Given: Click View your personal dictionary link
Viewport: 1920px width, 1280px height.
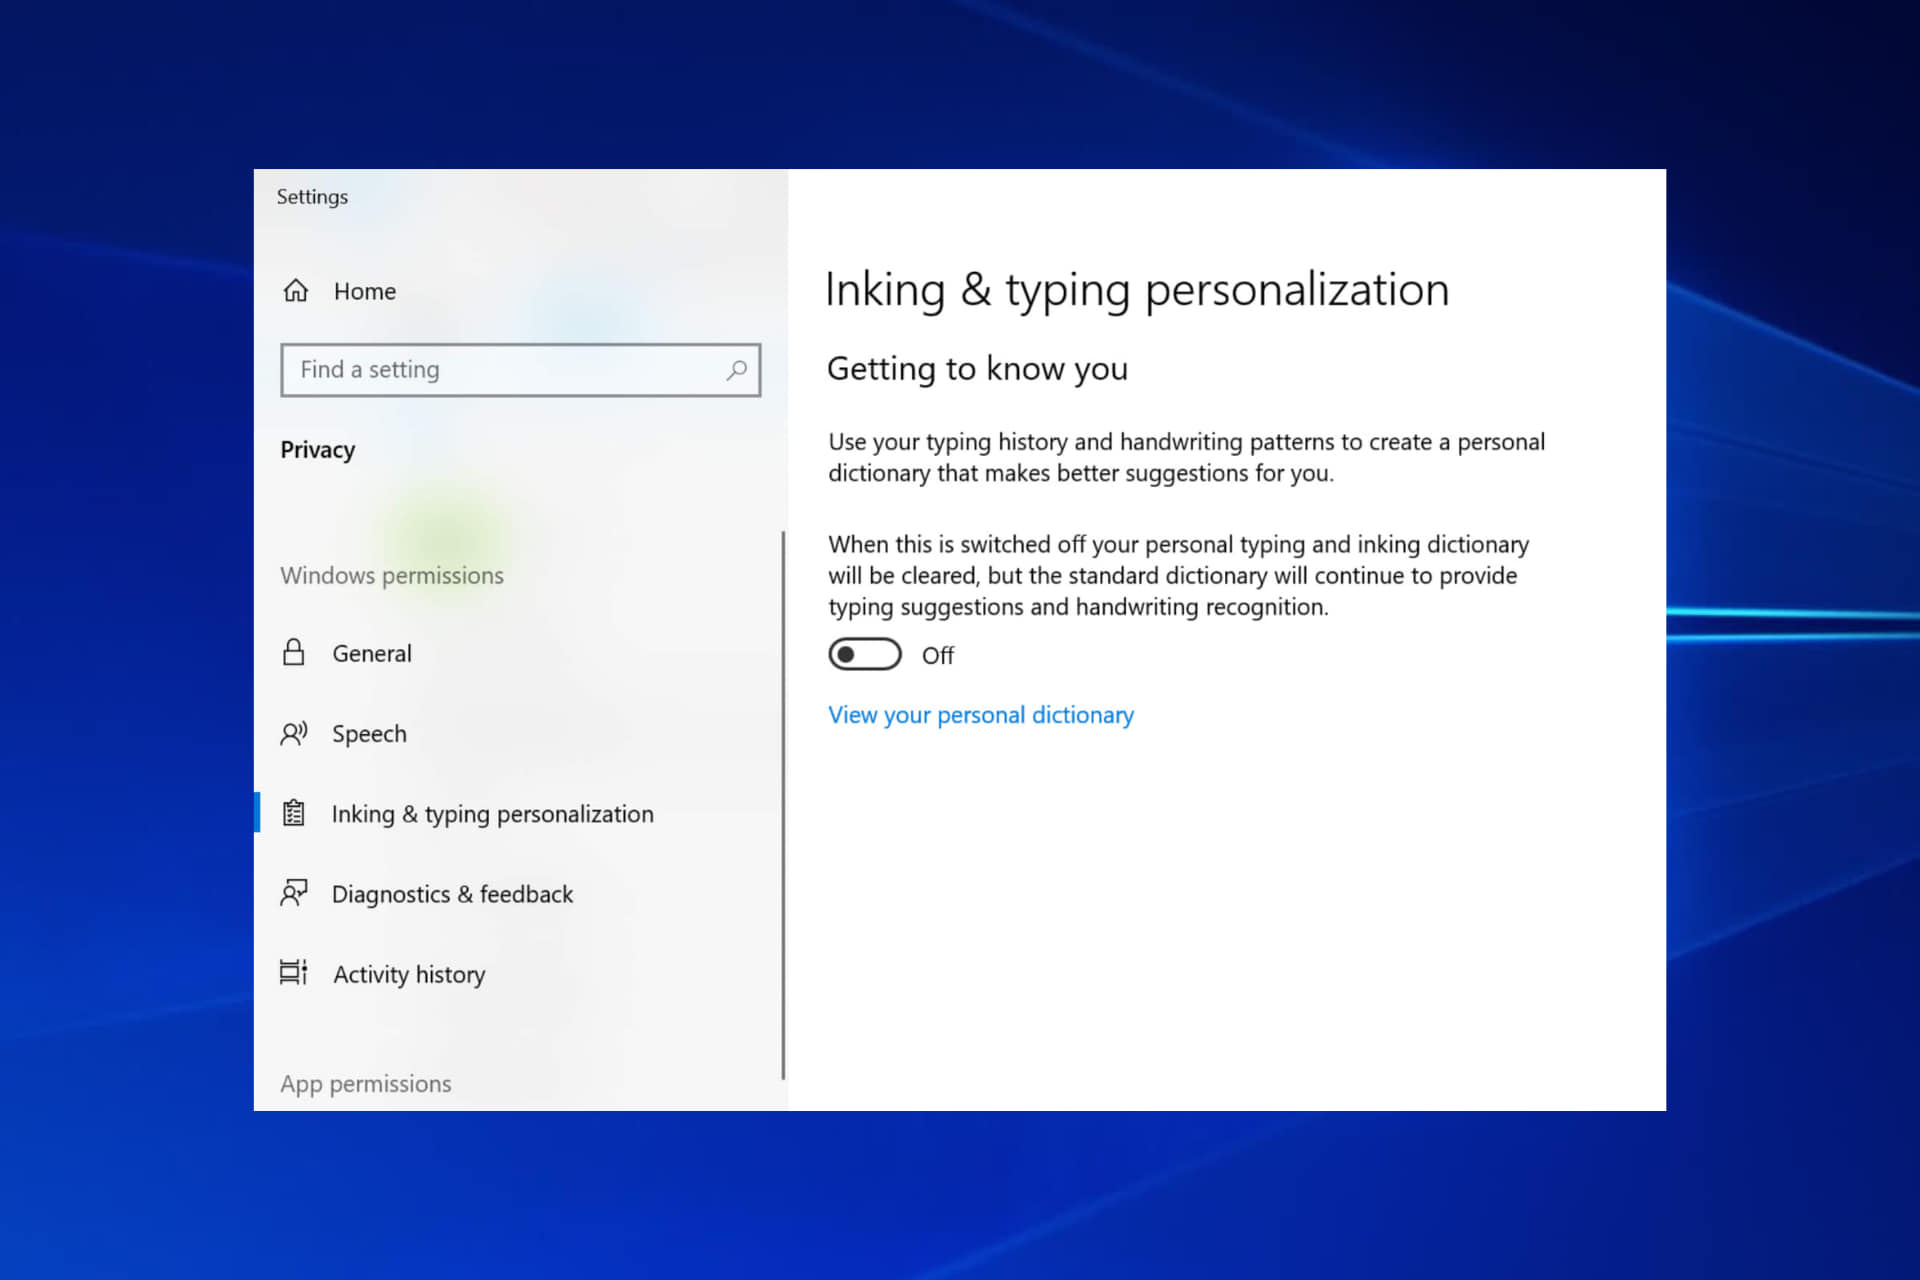Looking at the screenshot, I should coord(980,714).
